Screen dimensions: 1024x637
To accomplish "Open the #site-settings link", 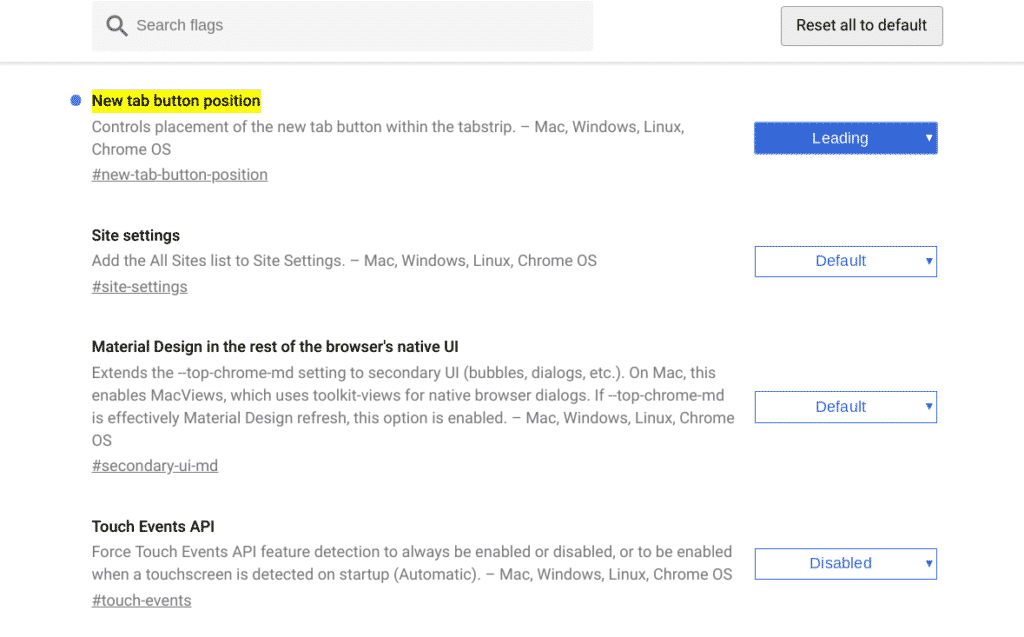I will point(139,286).
